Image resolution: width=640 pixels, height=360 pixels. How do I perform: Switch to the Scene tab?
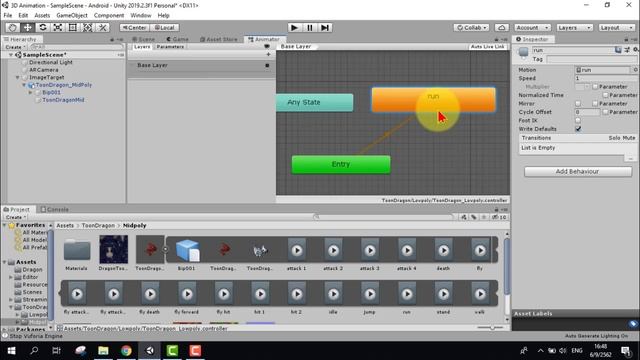[143, 39]
